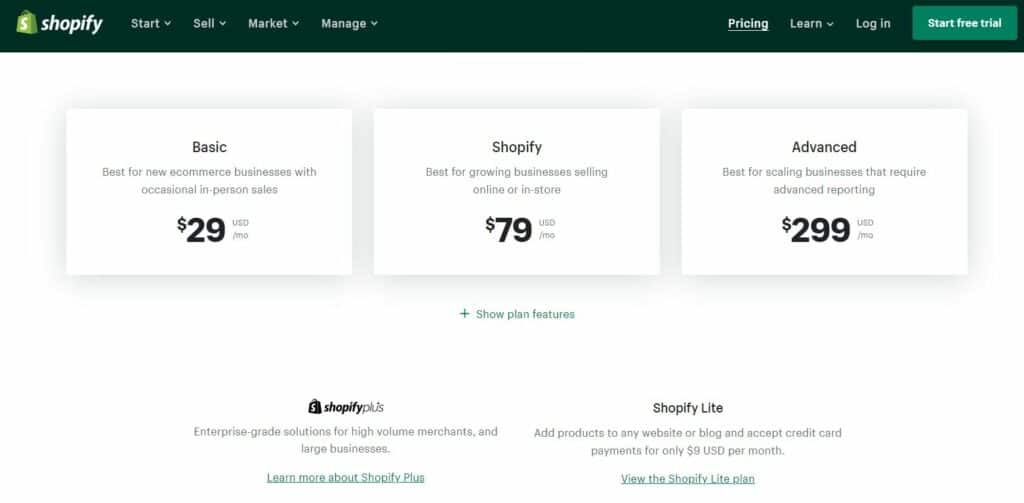Click the Shopify Lite $9 USD description
The image size is (1024, 503).
click(688, 442)
